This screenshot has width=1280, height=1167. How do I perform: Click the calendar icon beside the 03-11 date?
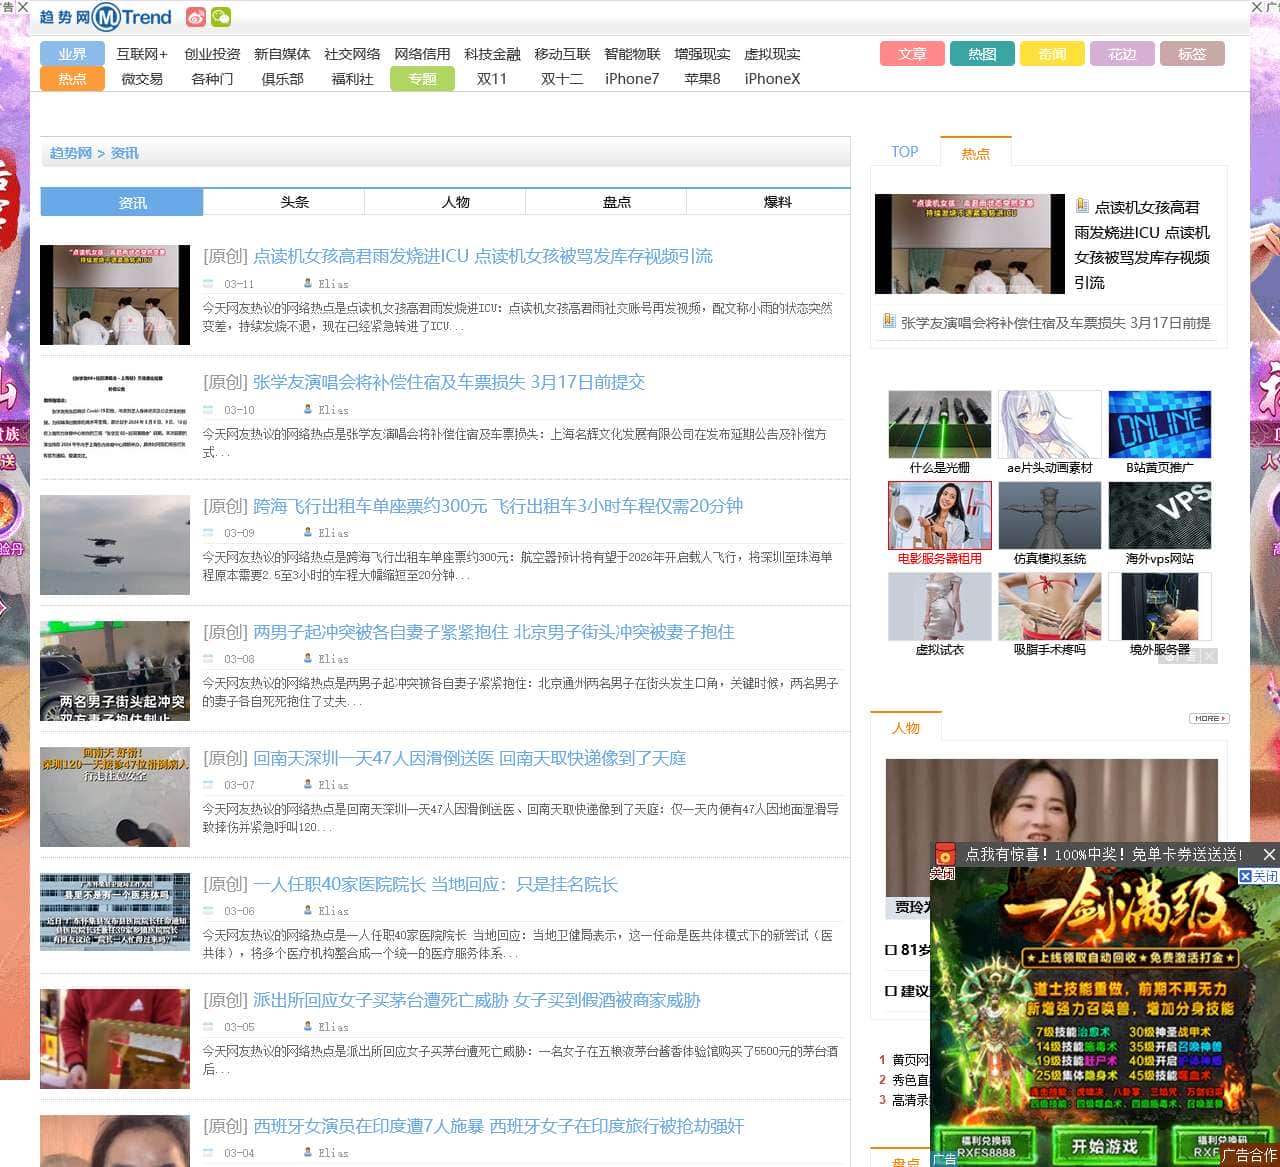(x=209, y=284)
